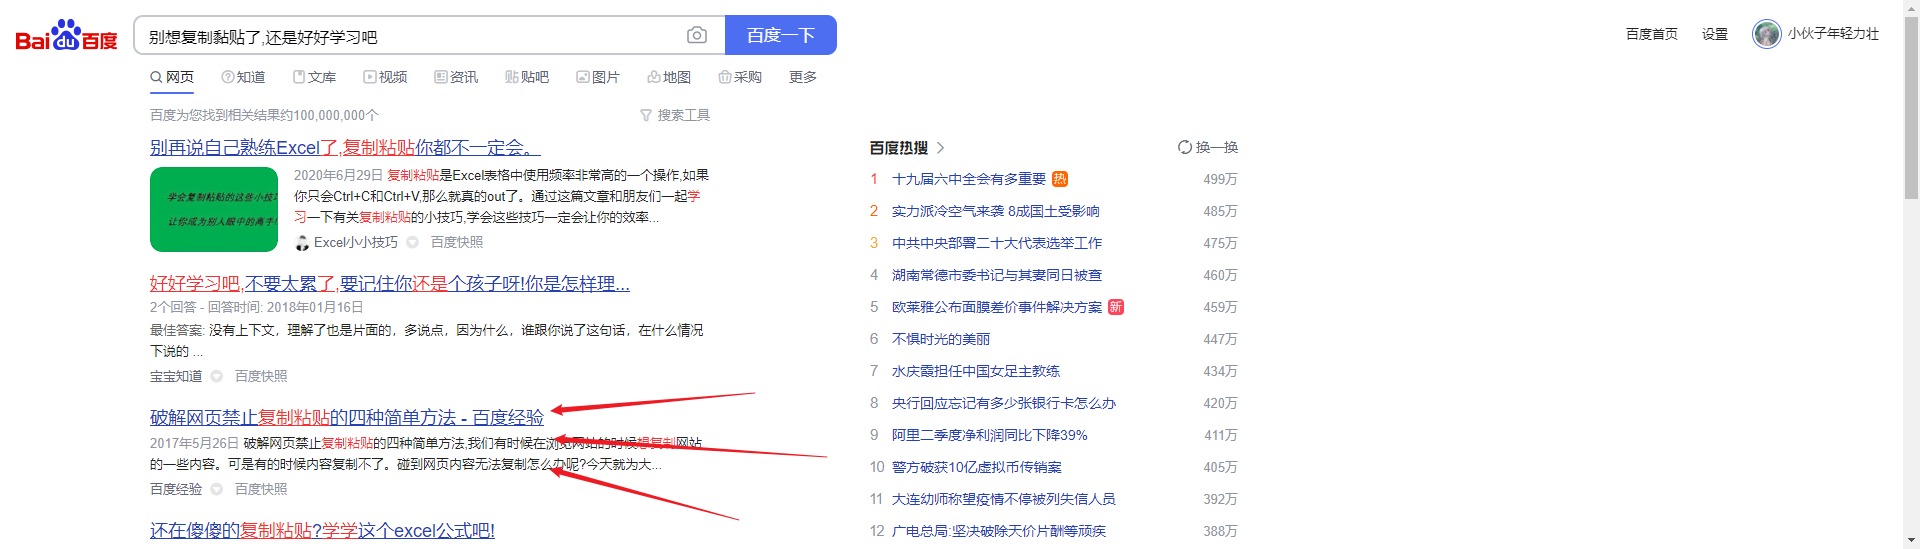Open hot topic 警方破获10亿虚拟币传销案

click(977, 467)
